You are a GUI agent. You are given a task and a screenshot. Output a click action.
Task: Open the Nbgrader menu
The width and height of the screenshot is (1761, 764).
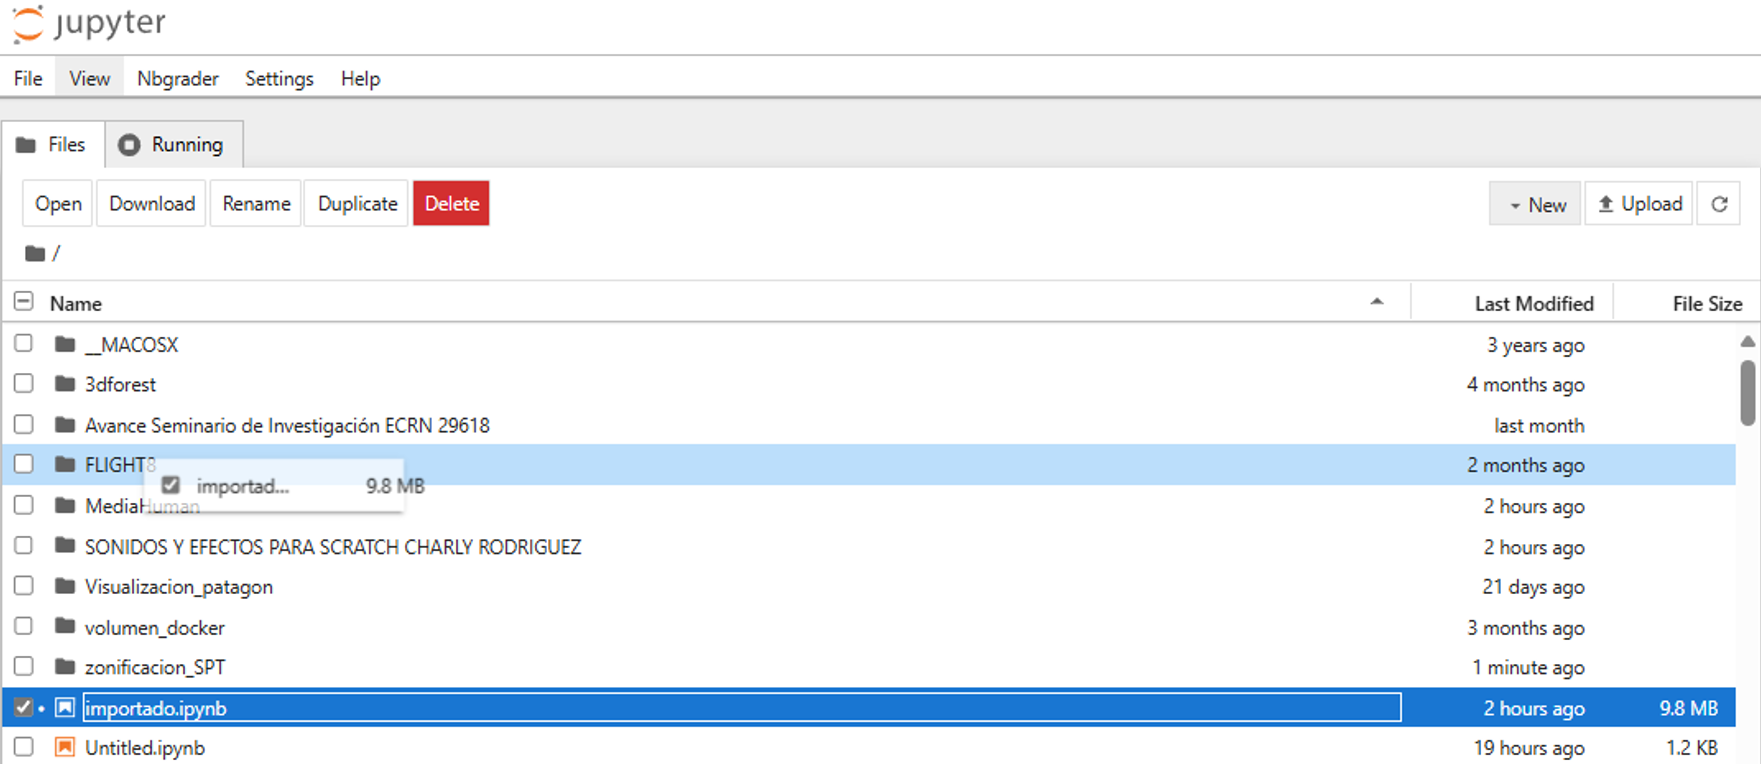pyautogui.click(x=177, y=79)
